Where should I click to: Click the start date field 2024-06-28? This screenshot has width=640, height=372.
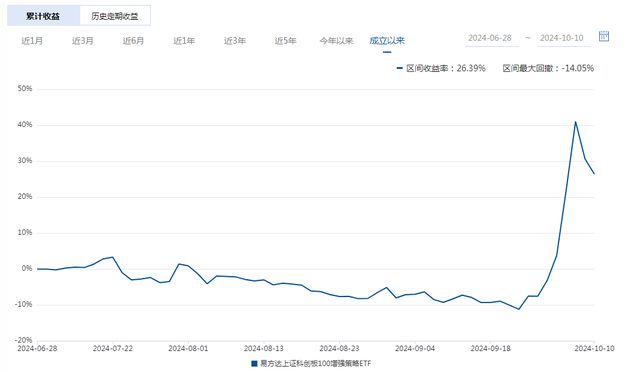[492, 38]
